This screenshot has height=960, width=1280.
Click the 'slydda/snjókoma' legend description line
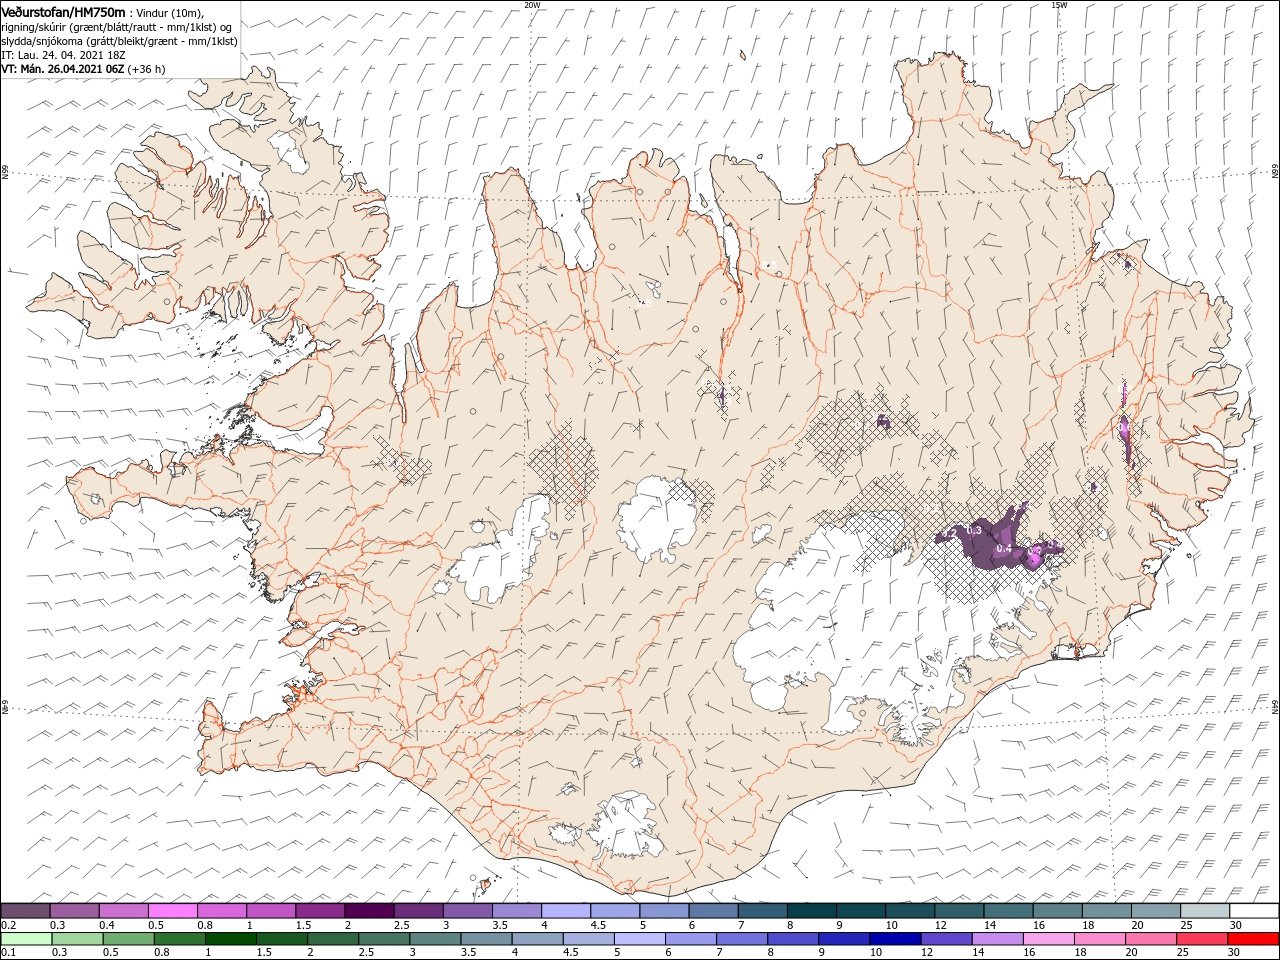pos(119,41)
